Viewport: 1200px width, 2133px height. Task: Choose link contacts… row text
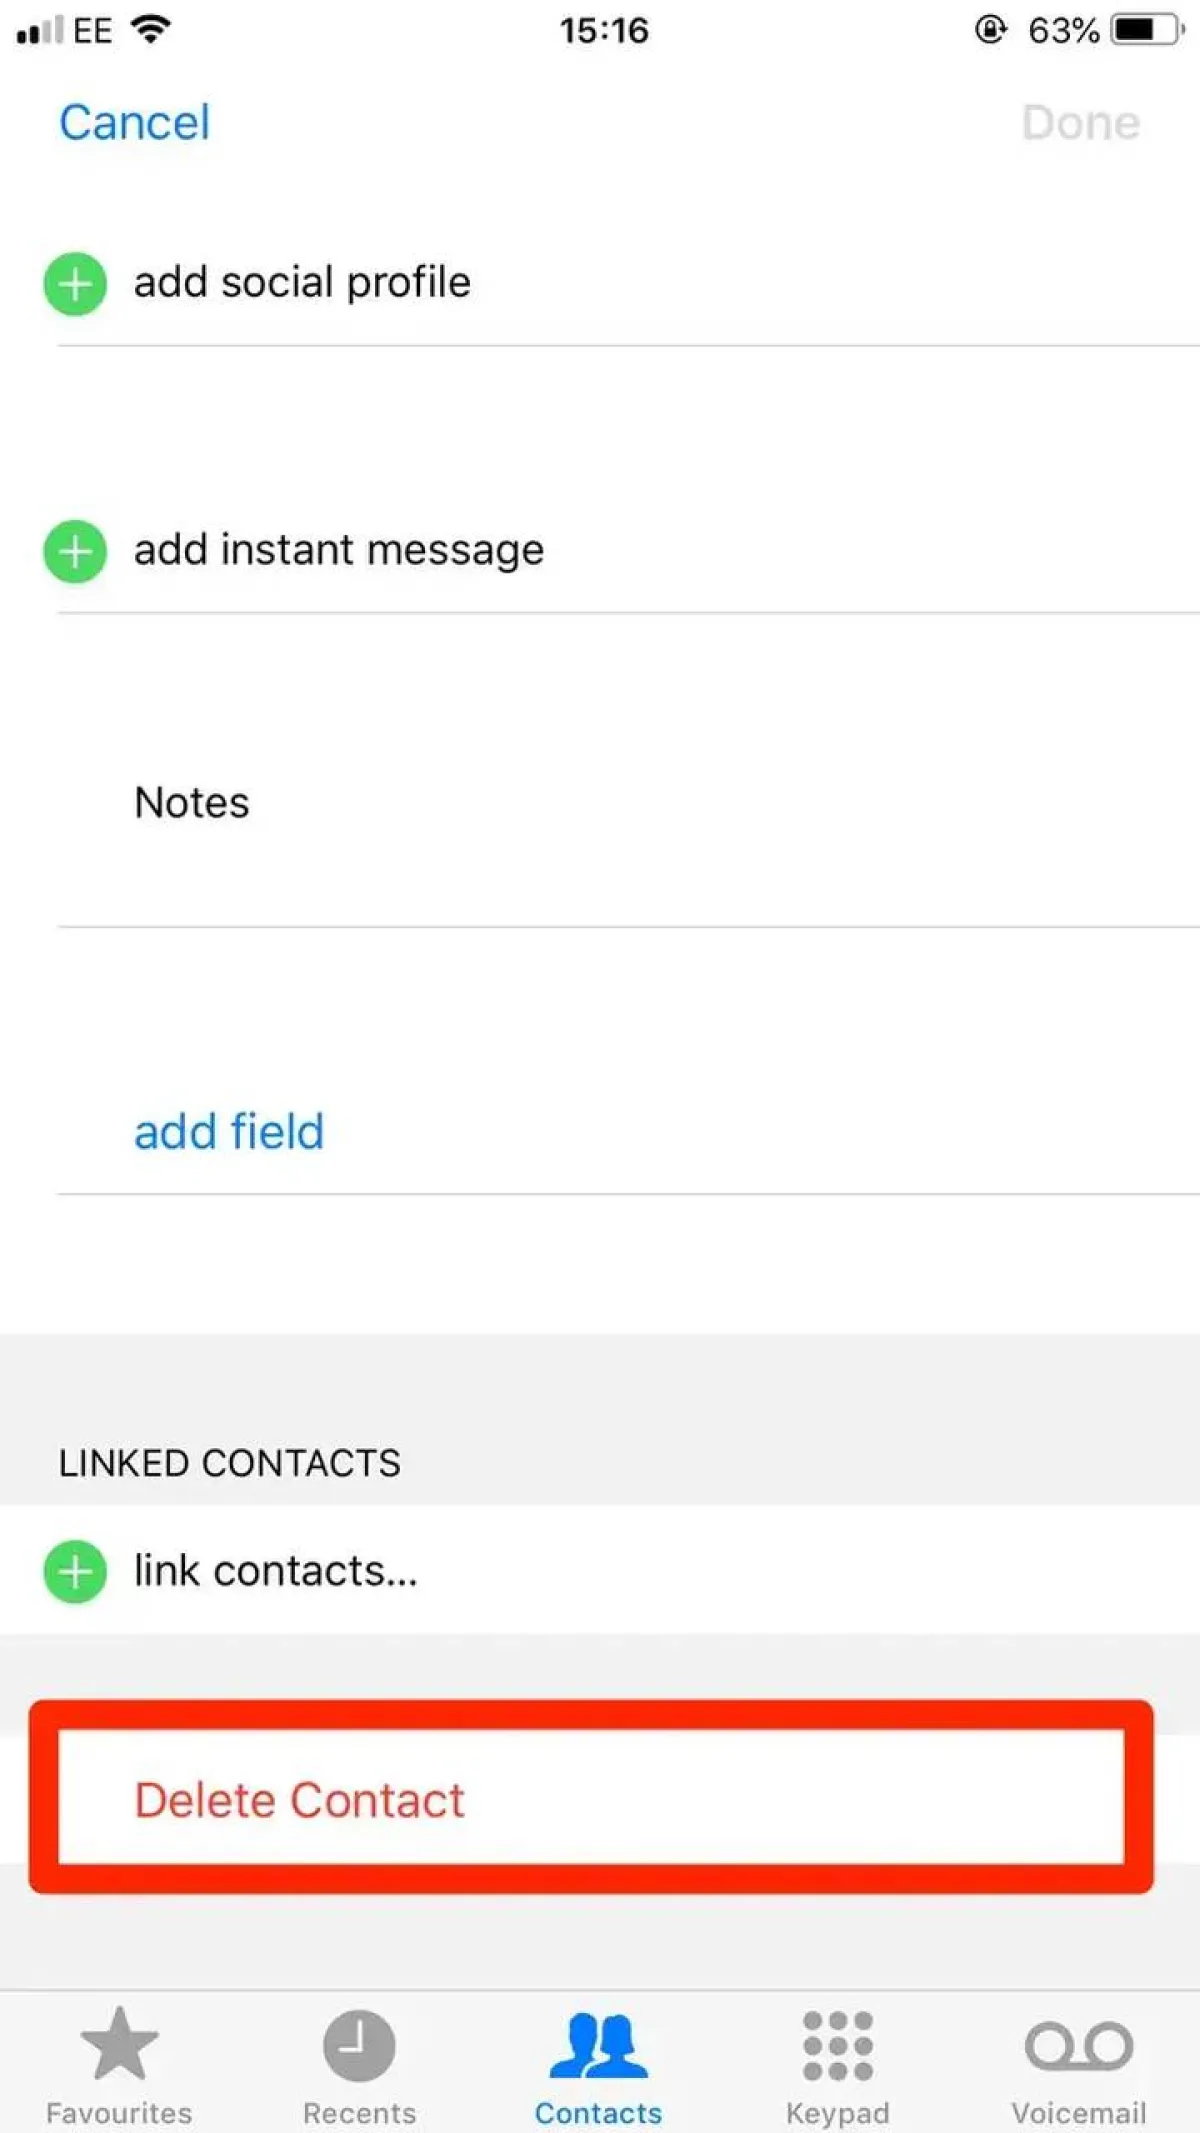[x=276, y=1571]
